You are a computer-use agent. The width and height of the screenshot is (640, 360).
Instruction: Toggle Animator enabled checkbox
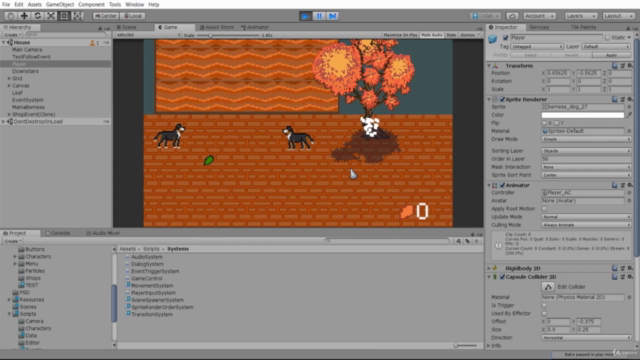click(502, 185)
